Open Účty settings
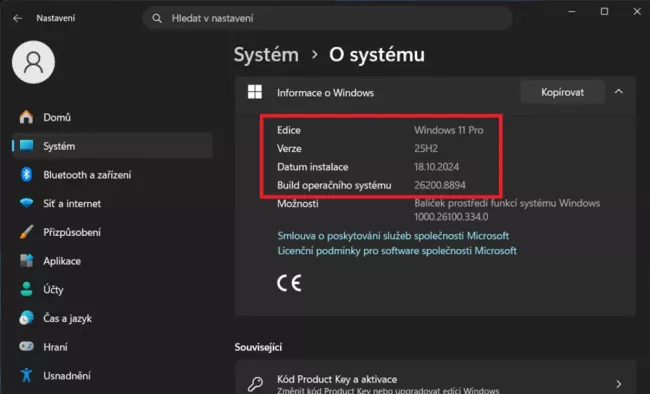The height and width of the screenshot is (394, 650). tap(112, 289)
